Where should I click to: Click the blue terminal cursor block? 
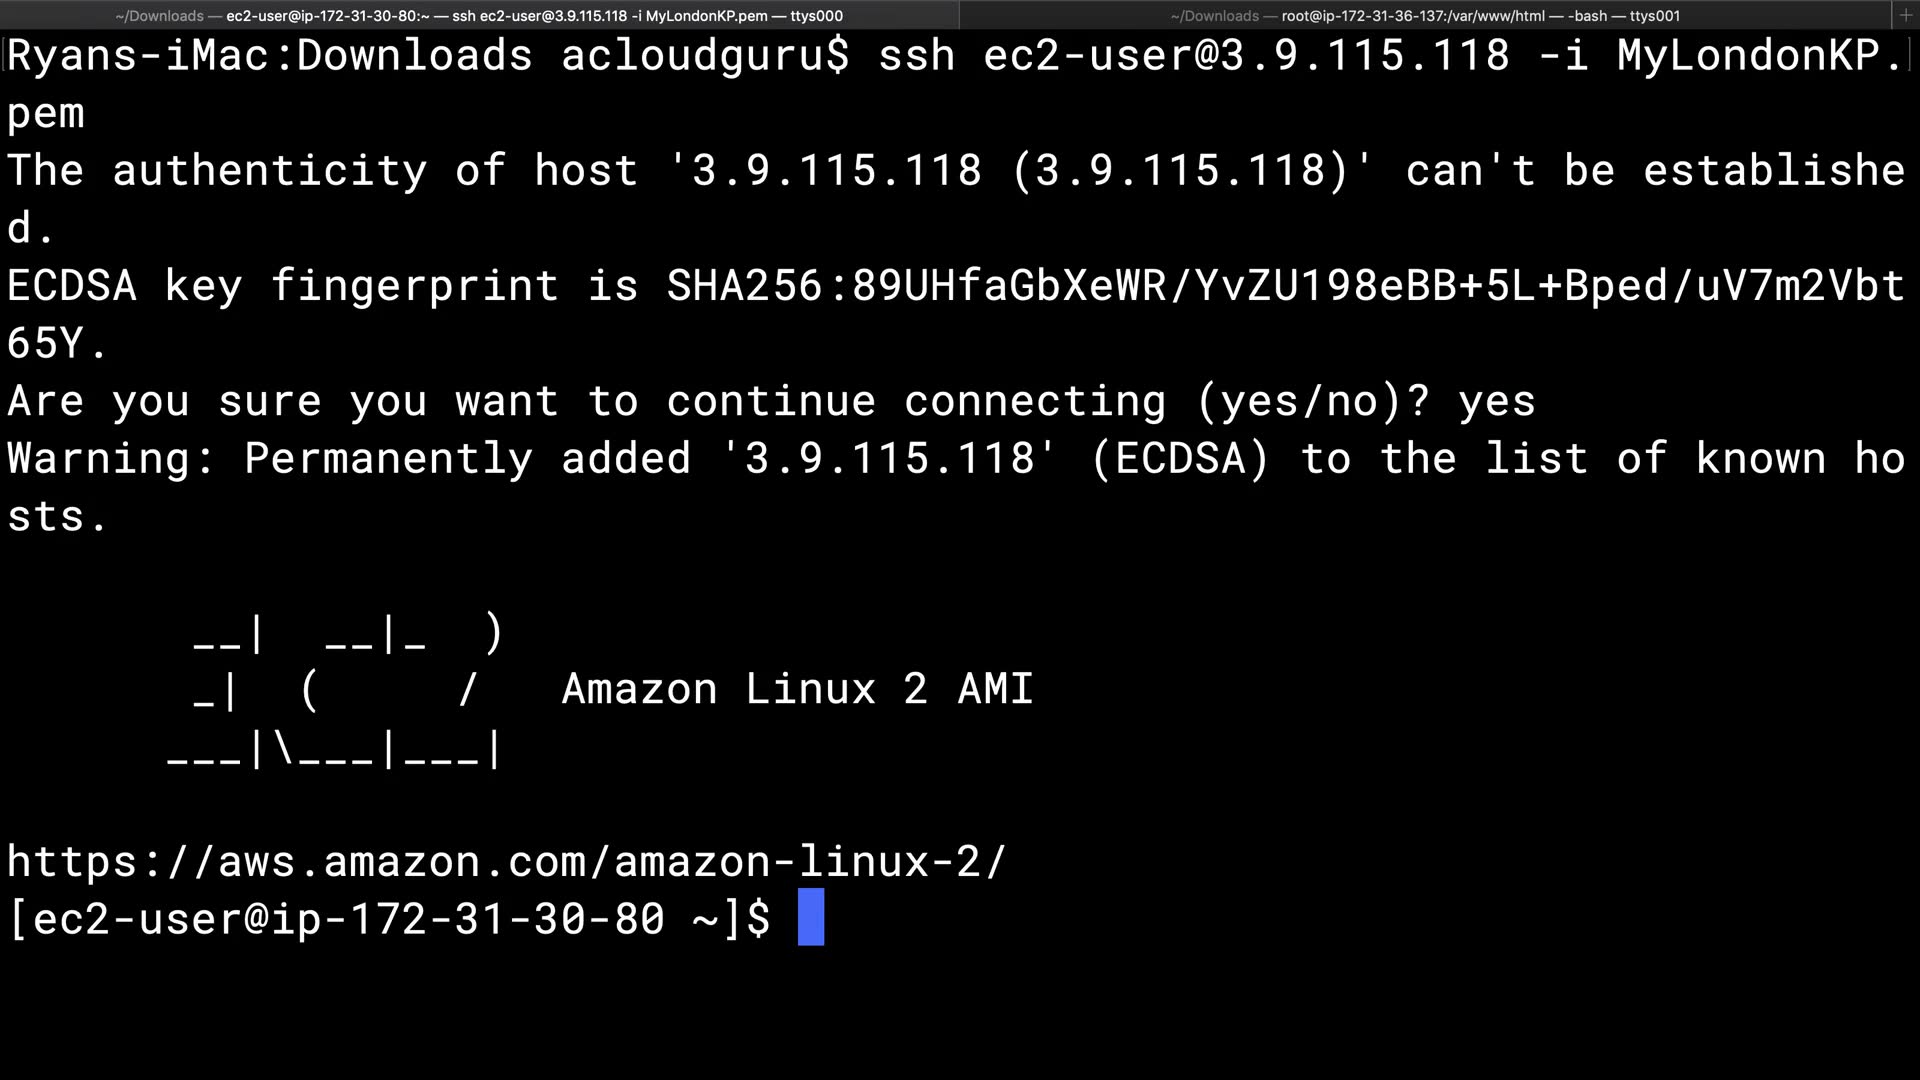pos(811,917)
